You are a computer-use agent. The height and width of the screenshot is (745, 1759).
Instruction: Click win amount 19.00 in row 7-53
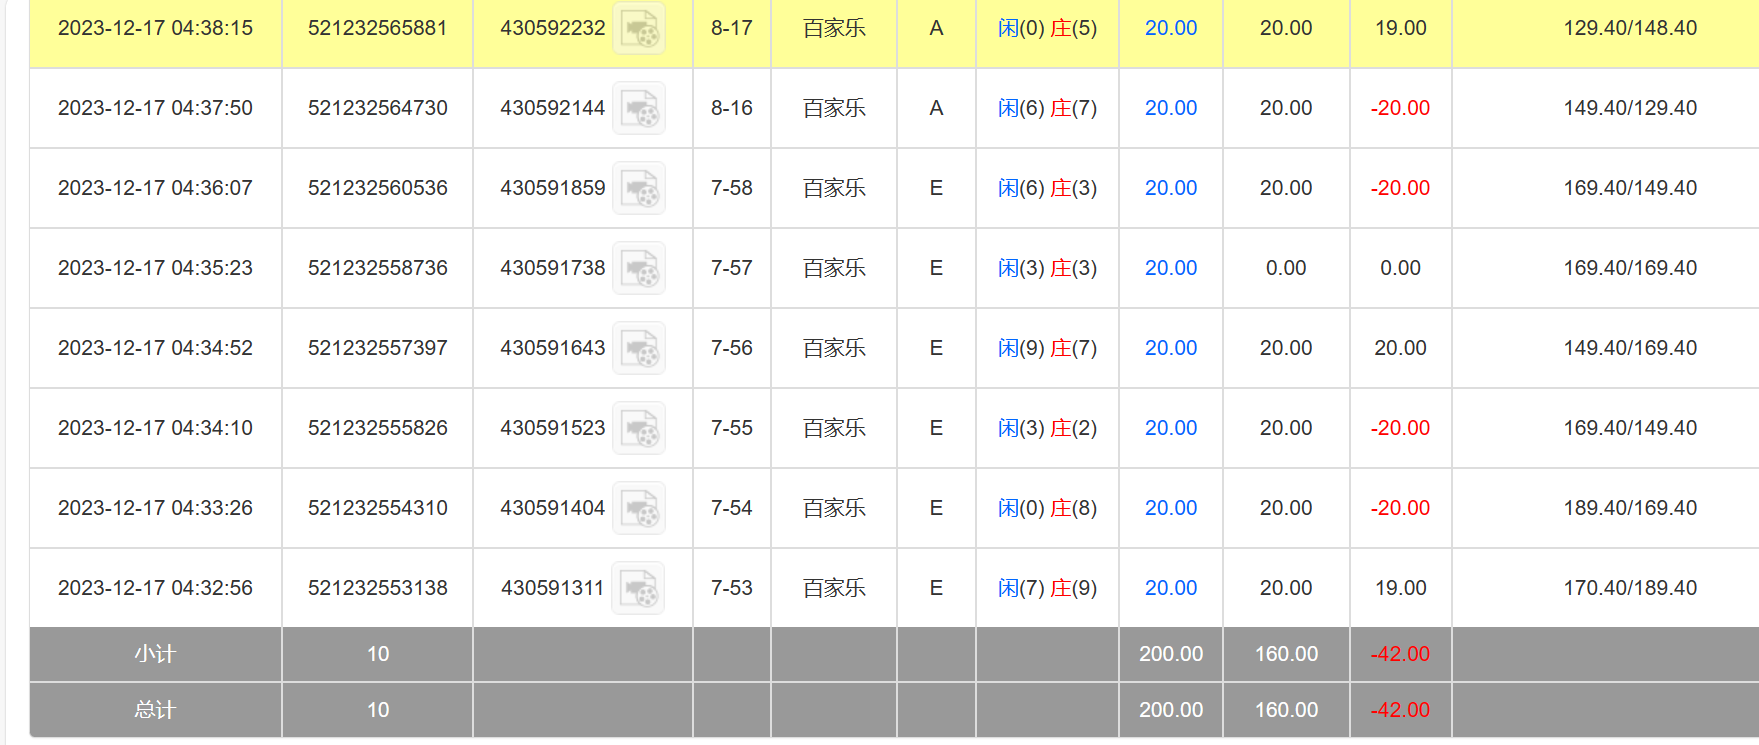(x=1400, y=588)
